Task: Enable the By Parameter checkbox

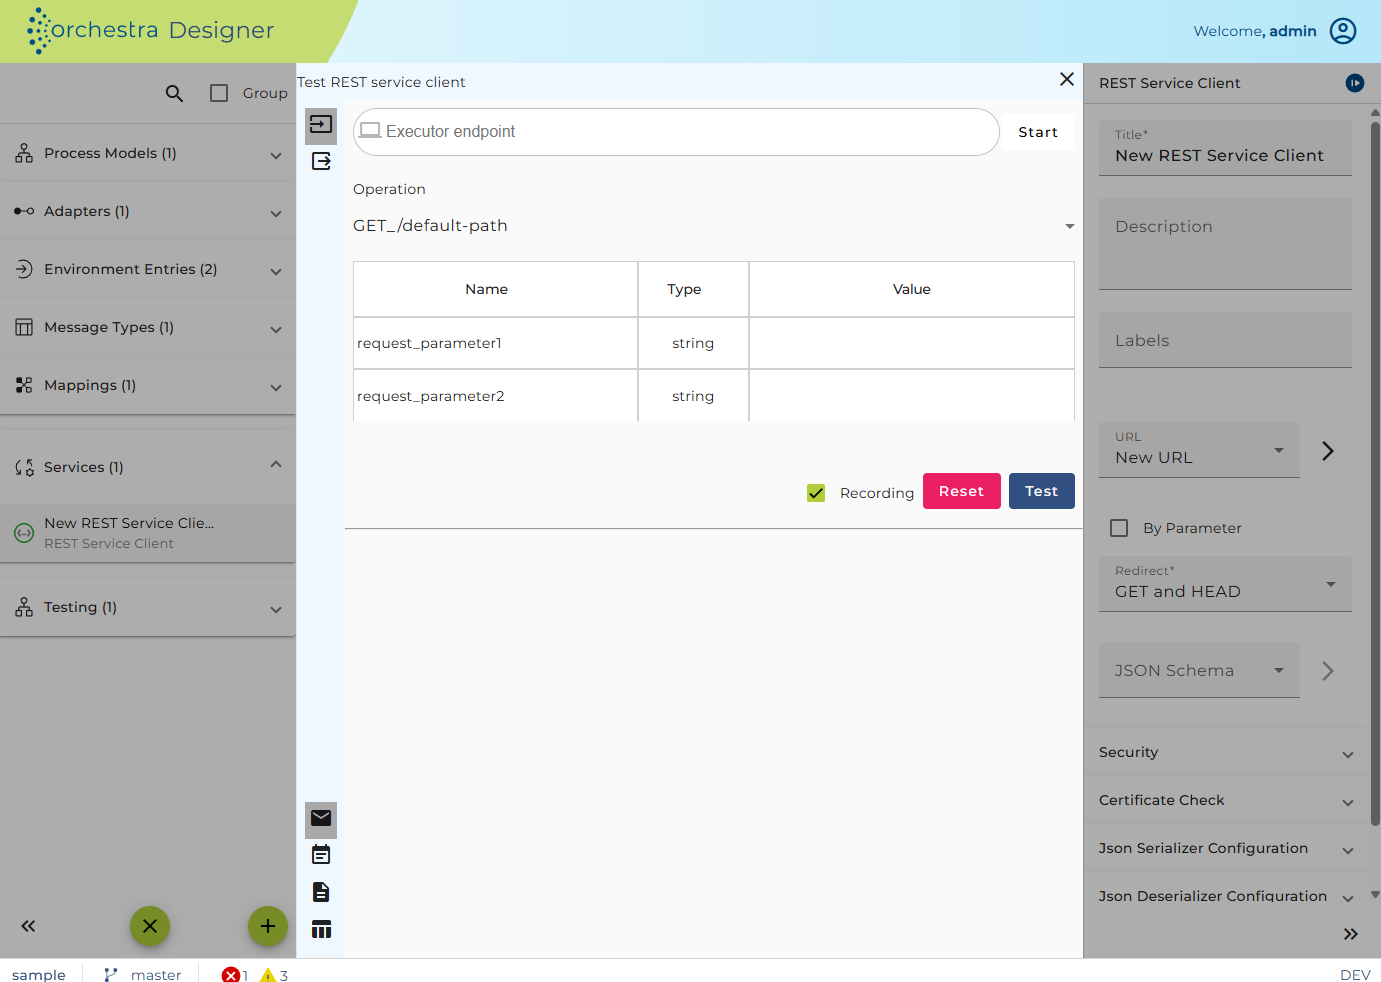Action: coord(1119,528)
